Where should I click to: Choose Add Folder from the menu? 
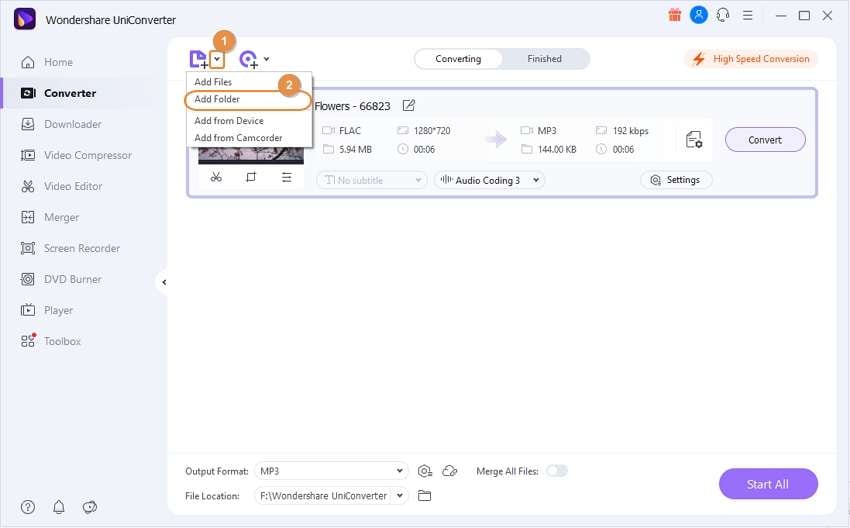pos(217,99)
